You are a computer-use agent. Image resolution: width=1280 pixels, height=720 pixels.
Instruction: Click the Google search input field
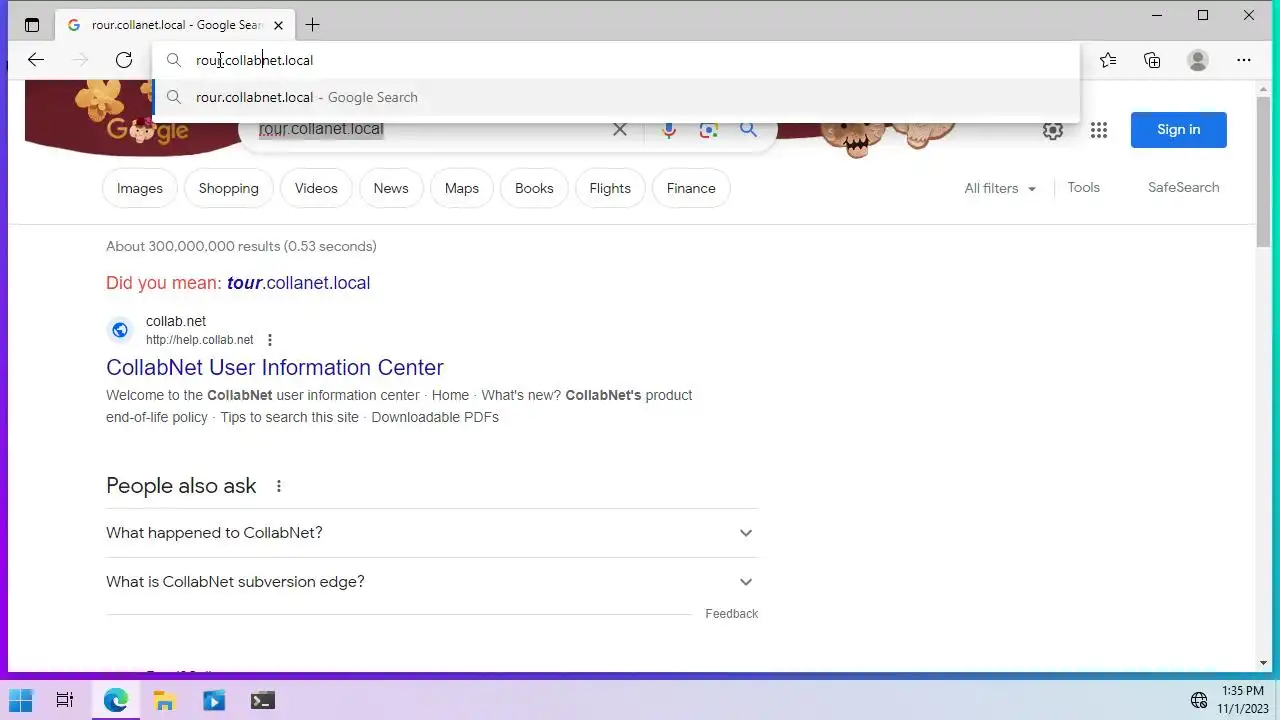point(430,129)
